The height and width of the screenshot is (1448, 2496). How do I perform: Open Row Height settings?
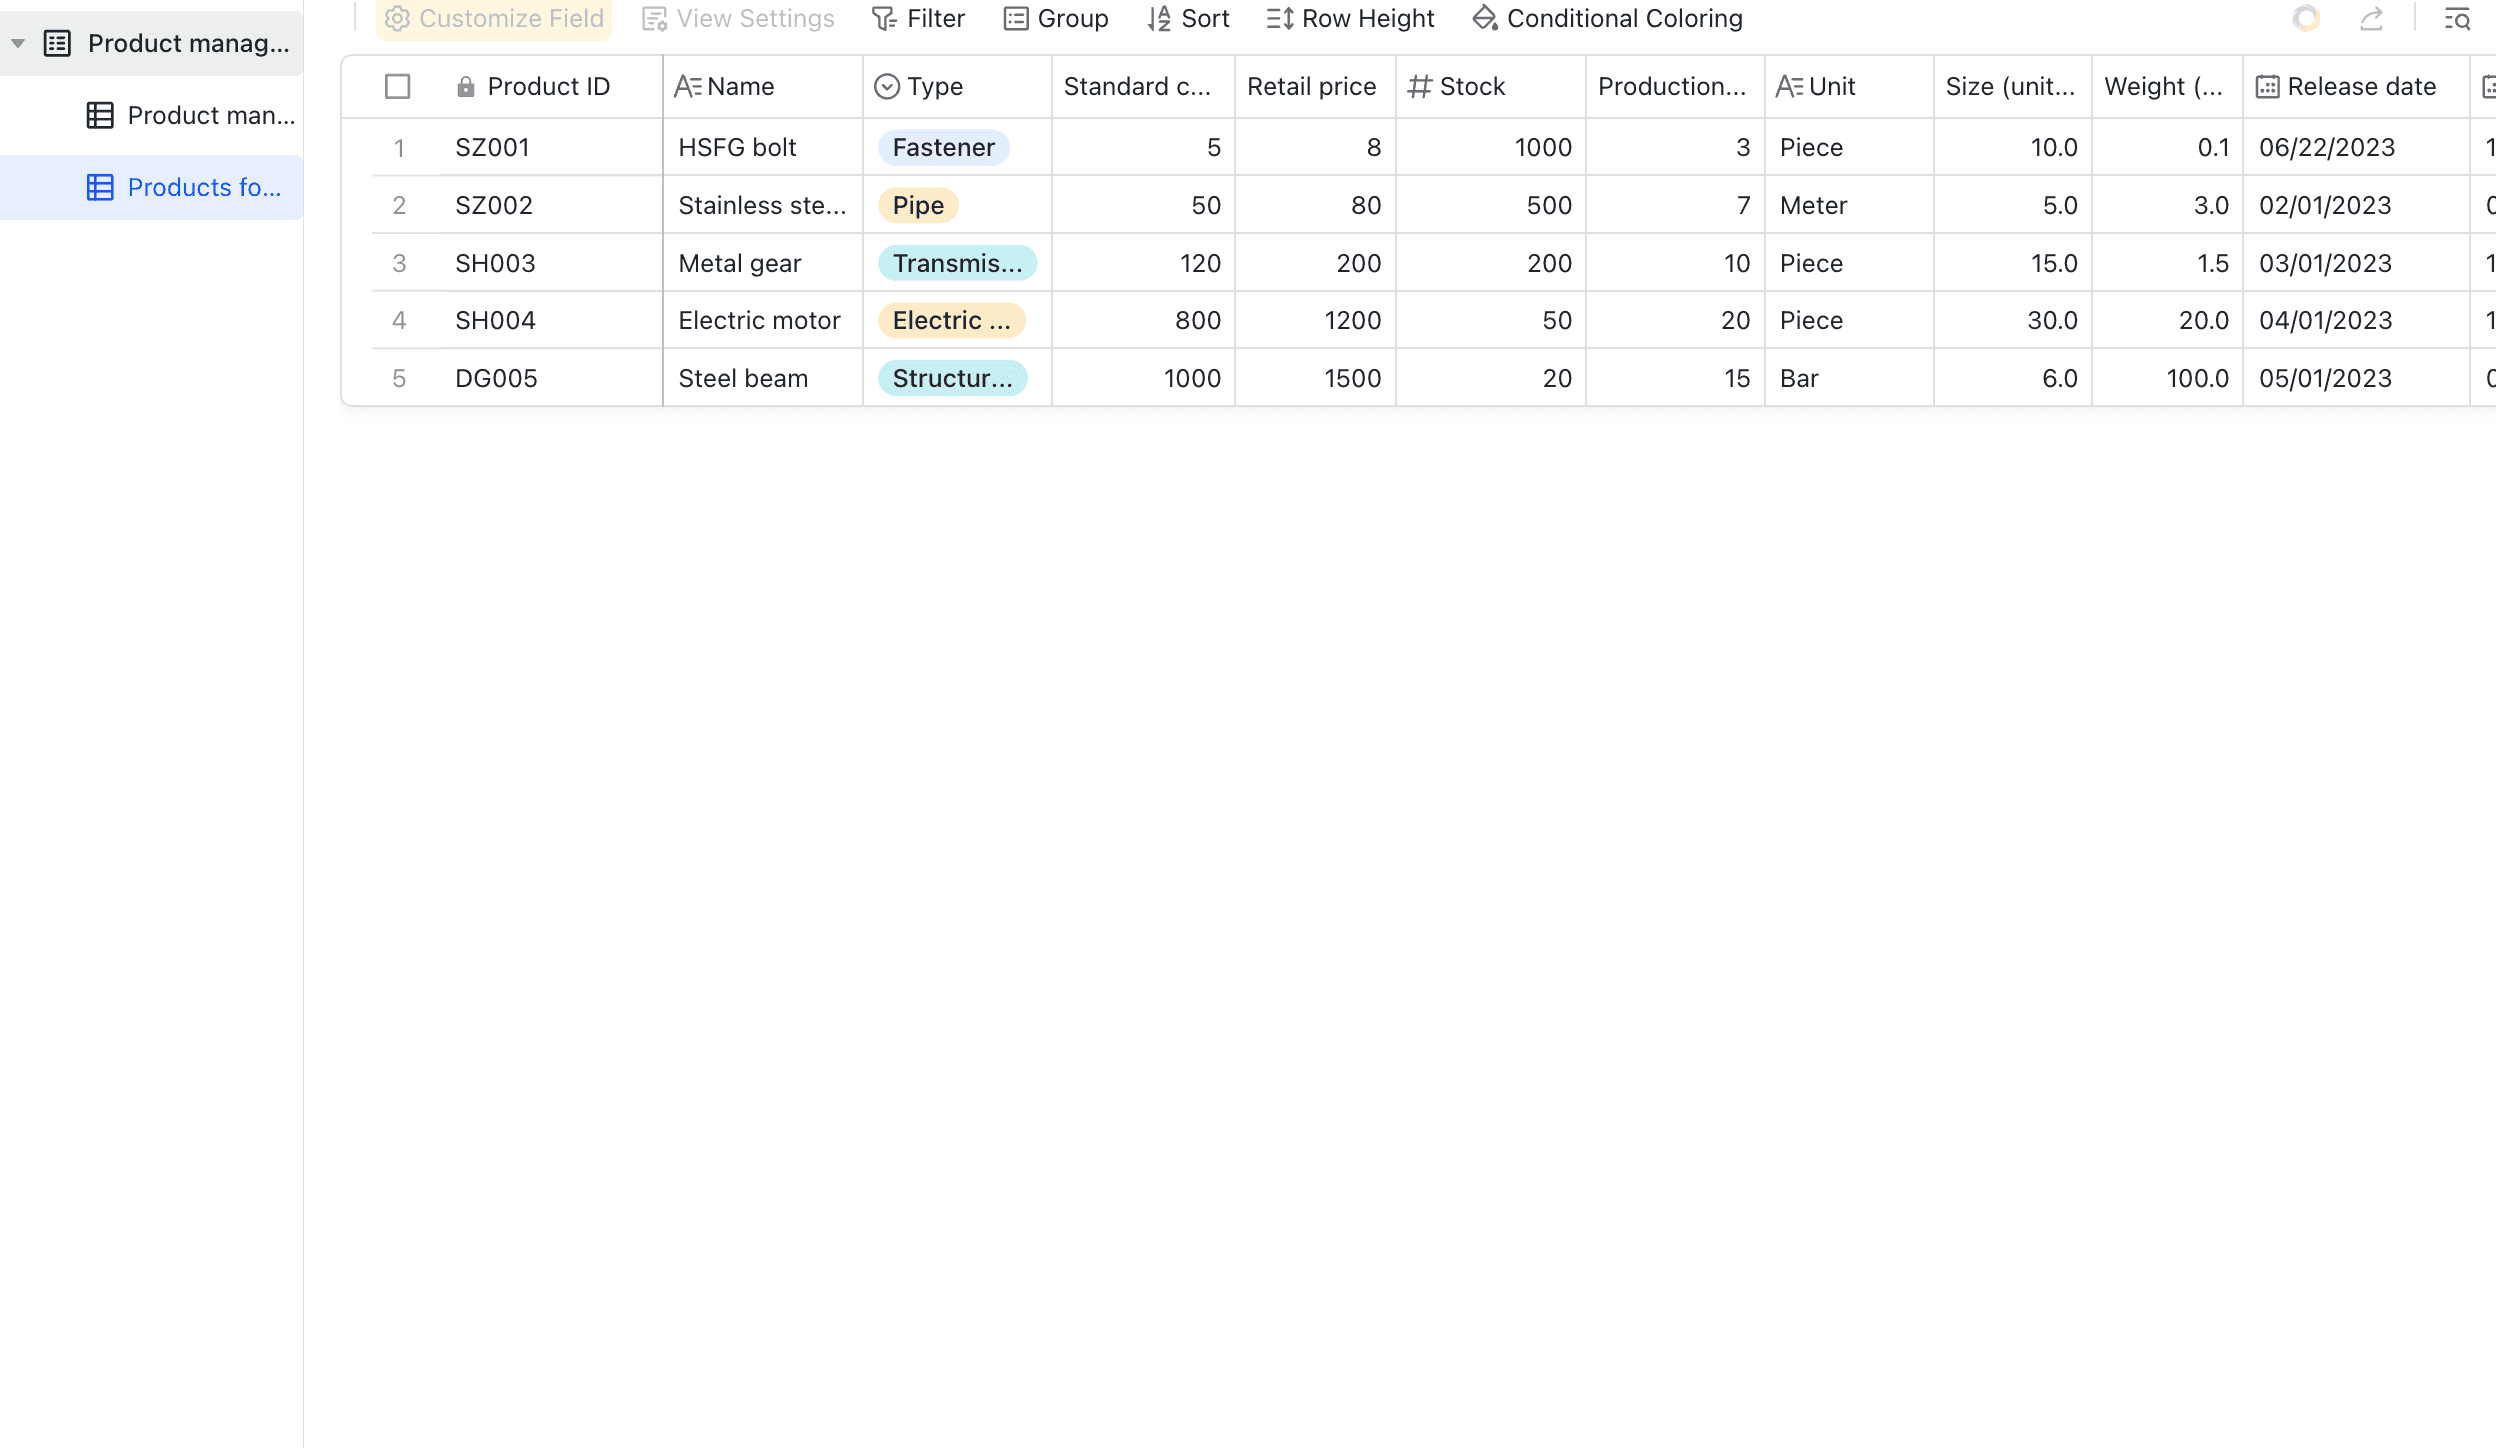[x=1350, y=19]
